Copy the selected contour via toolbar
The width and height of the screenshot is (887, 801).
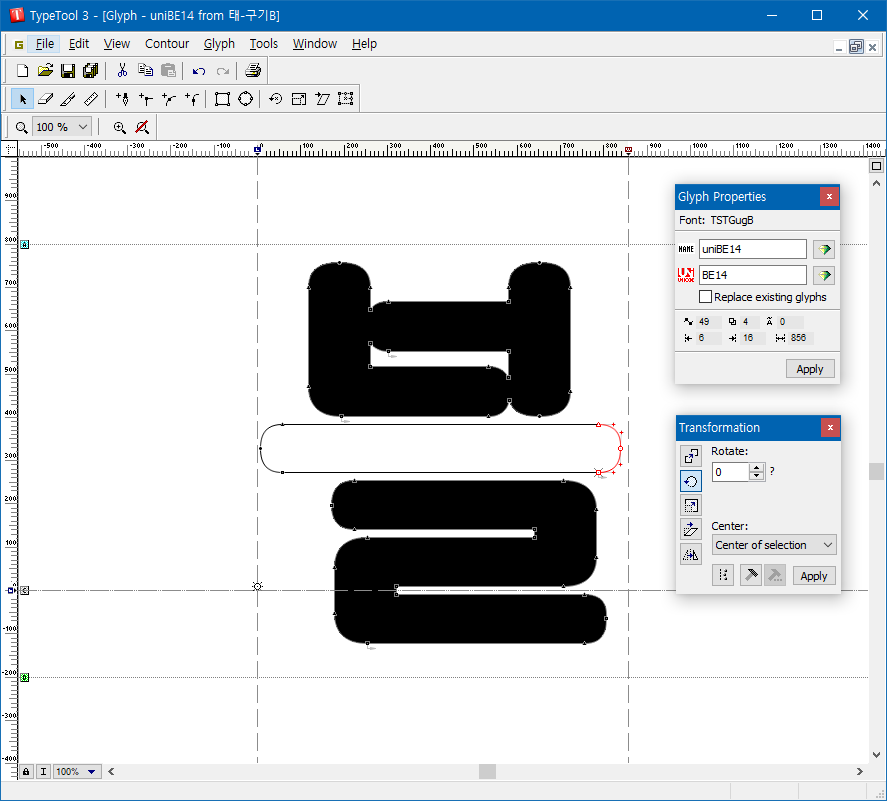coord(145,71)
